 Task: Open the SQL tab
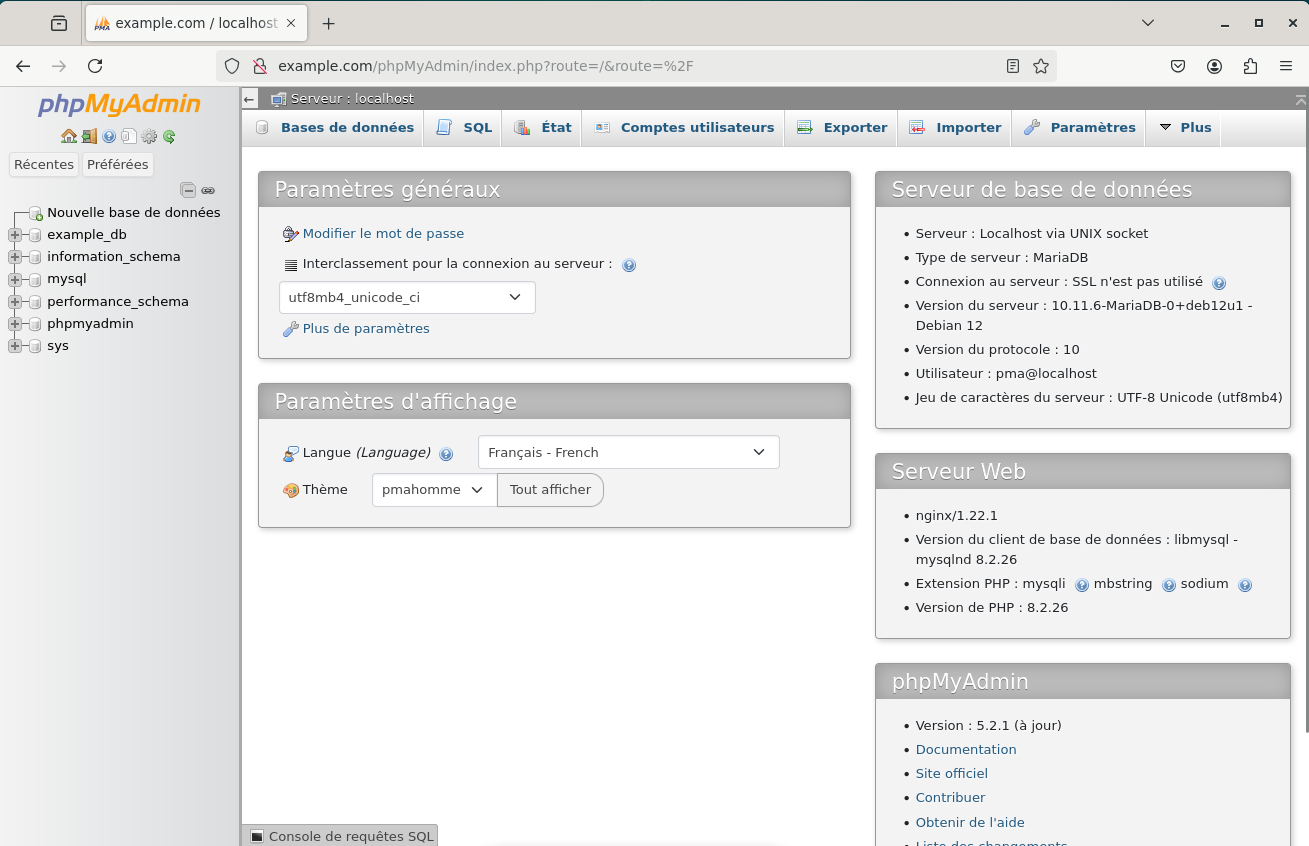pyautogui.click(x=464, y=128)
